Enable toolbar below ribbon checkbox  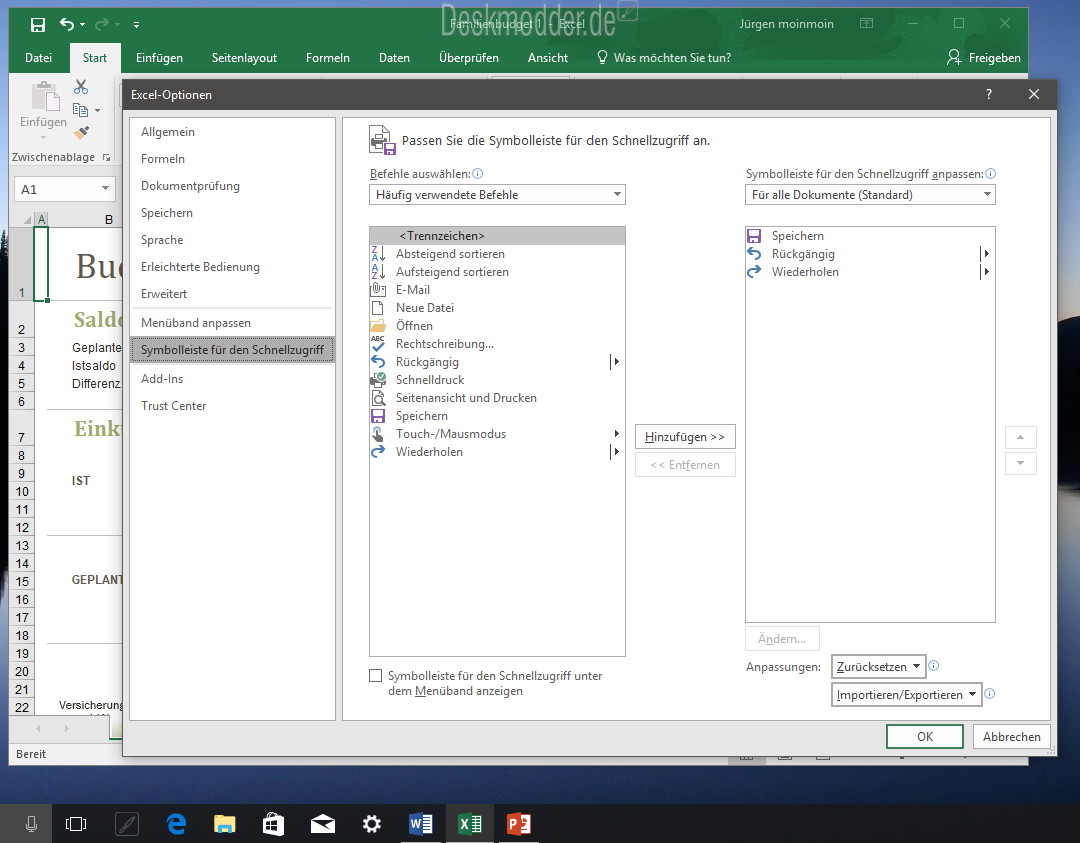point(375,676)
